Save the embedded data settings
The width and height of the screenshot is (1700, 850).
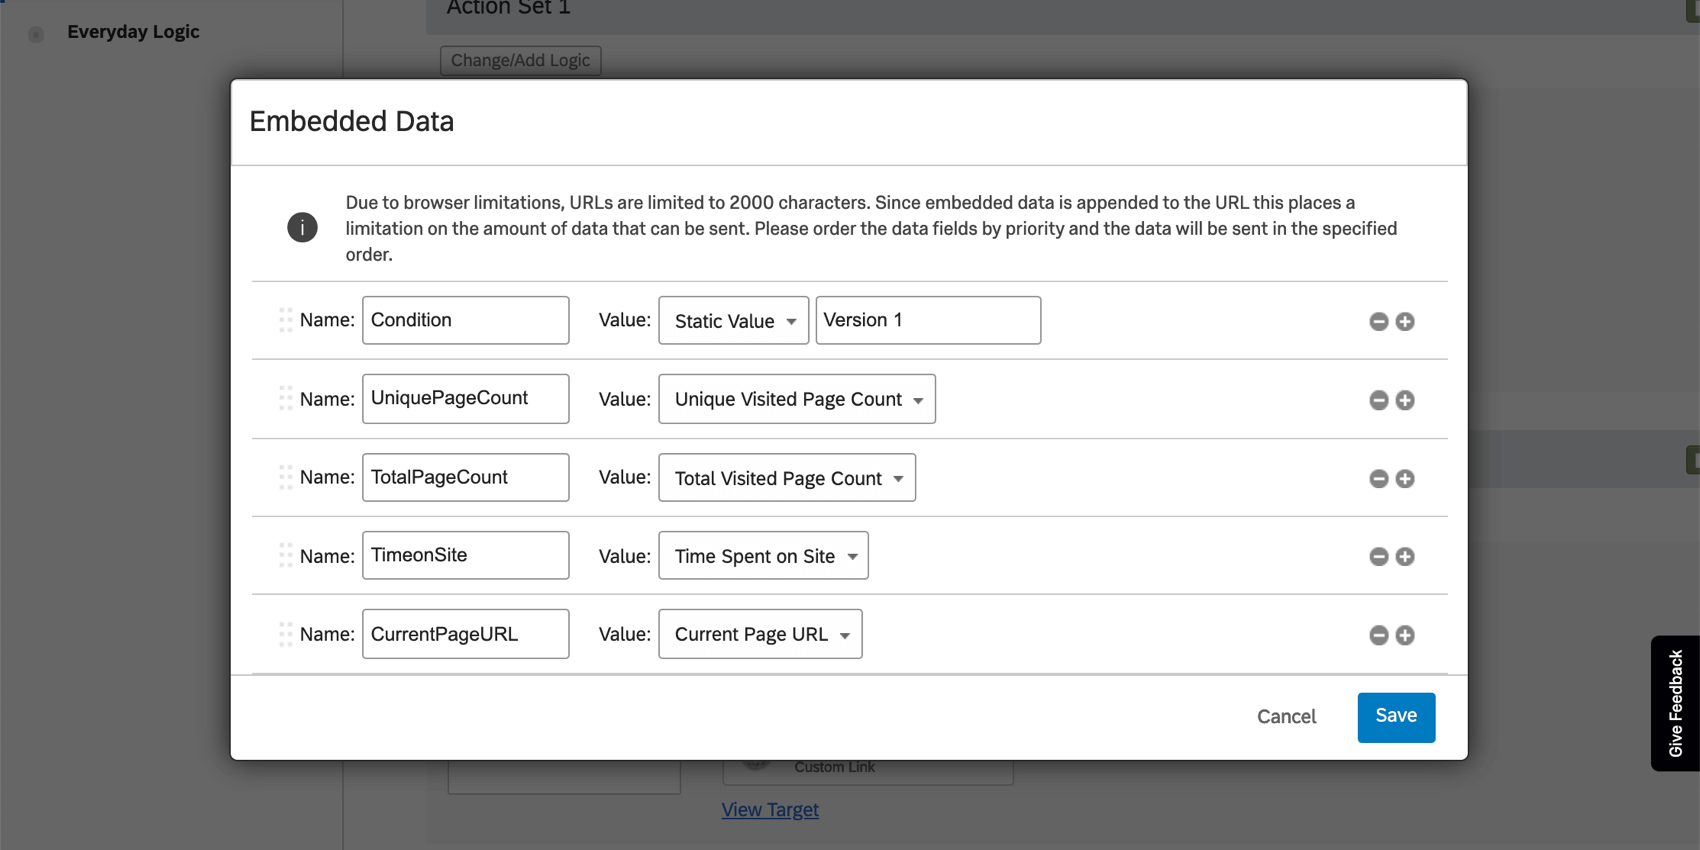1395,717
